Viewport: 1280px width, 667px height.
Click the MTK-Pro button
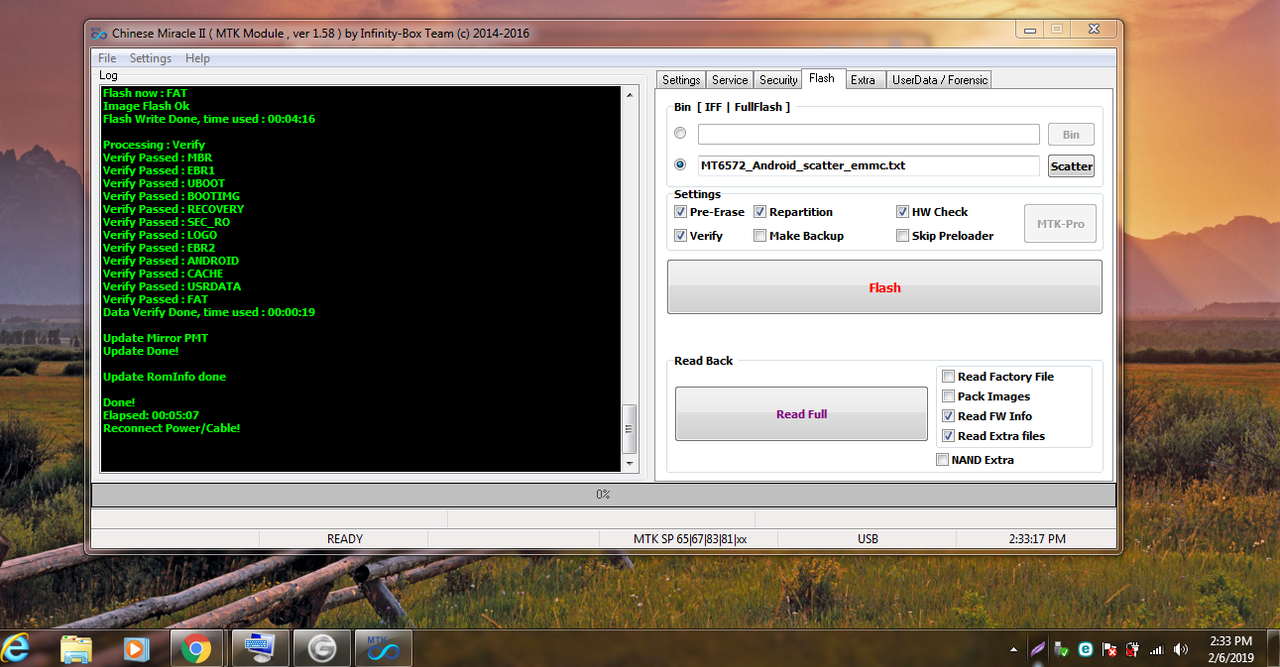(1060, 224)
